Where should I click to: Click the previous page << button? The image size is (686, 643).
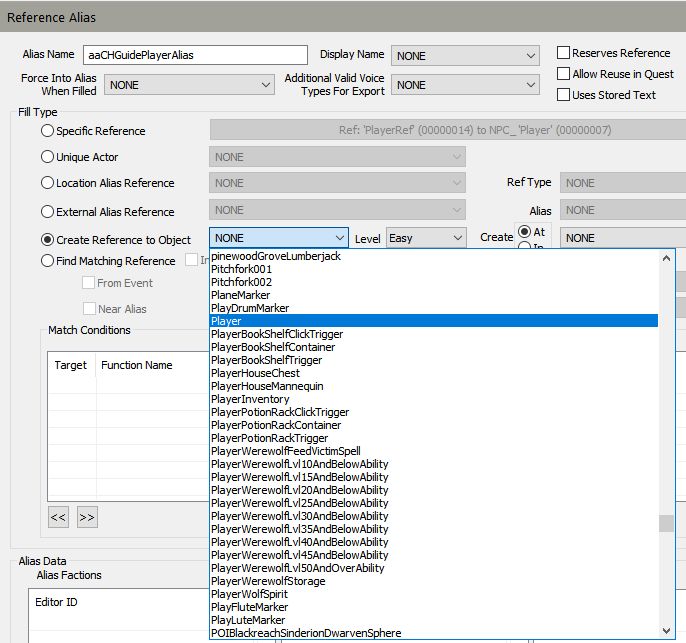tap(58, 517)
